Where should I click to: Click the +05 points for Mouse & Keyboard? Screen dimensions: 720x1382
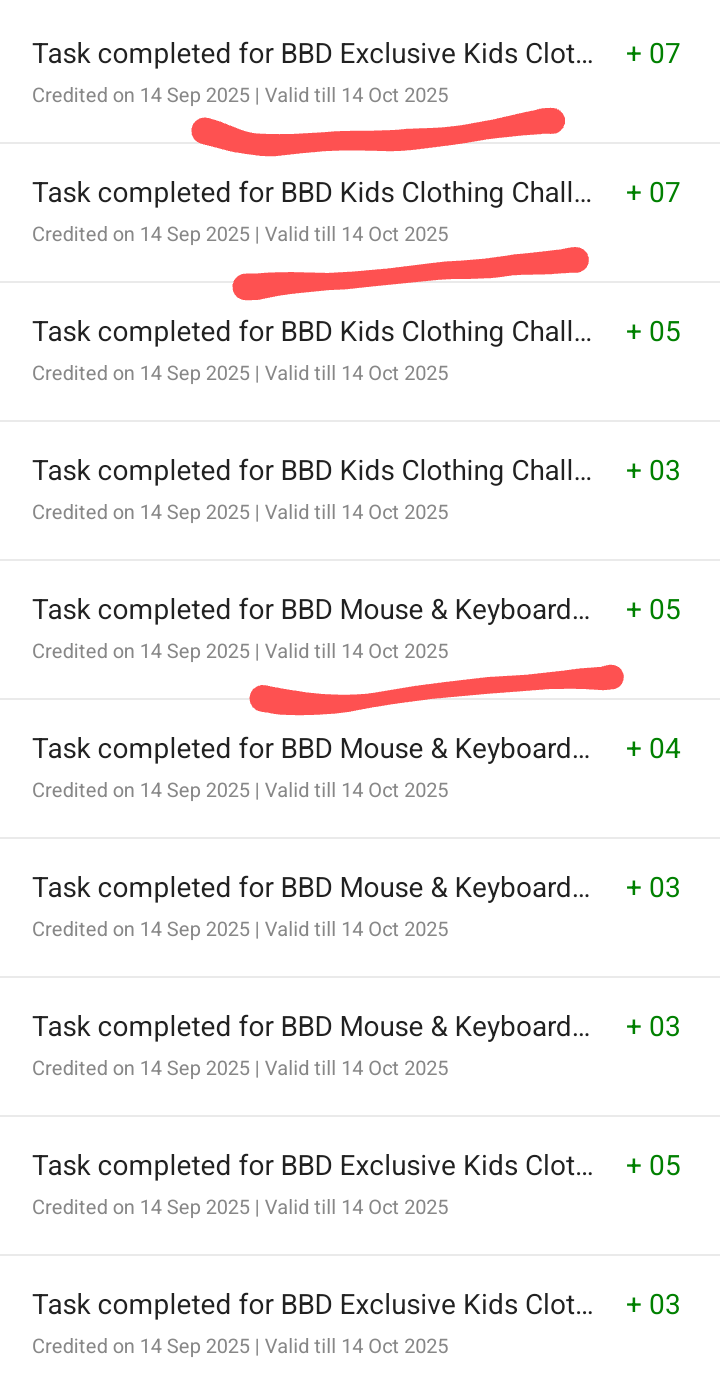pos(653,610)
